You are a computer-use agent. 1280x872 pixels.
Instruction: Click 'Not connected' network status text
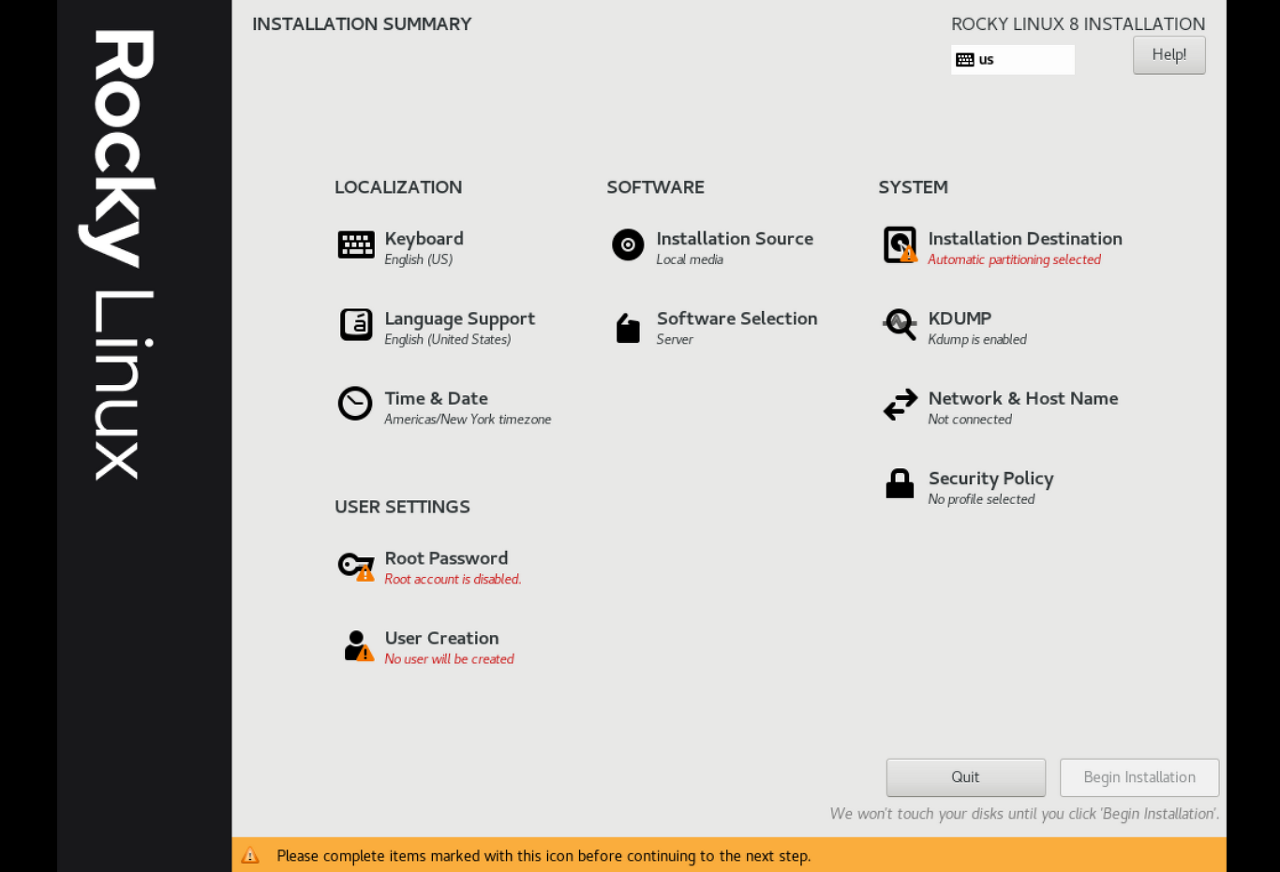tap(970, 419)
